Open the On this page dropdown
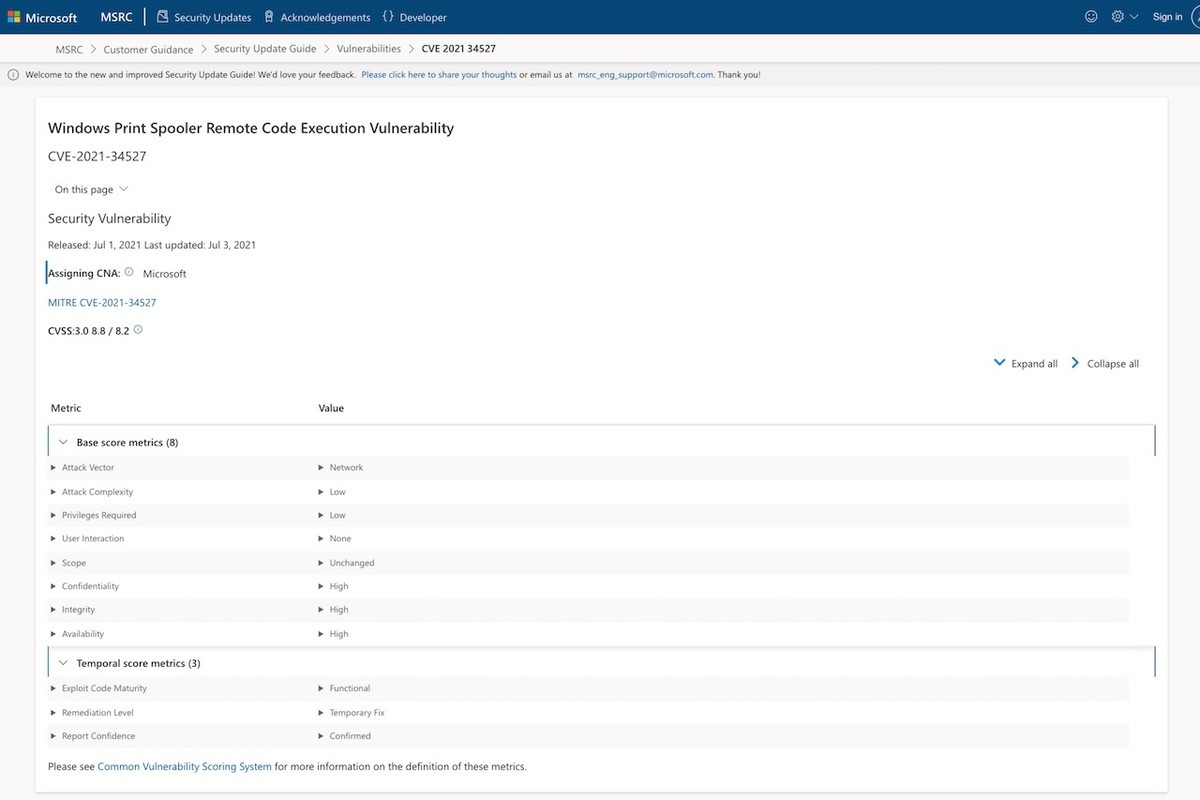Viewport: 1200px width, 800px height. pyautogui.click(x=91, y=189)
